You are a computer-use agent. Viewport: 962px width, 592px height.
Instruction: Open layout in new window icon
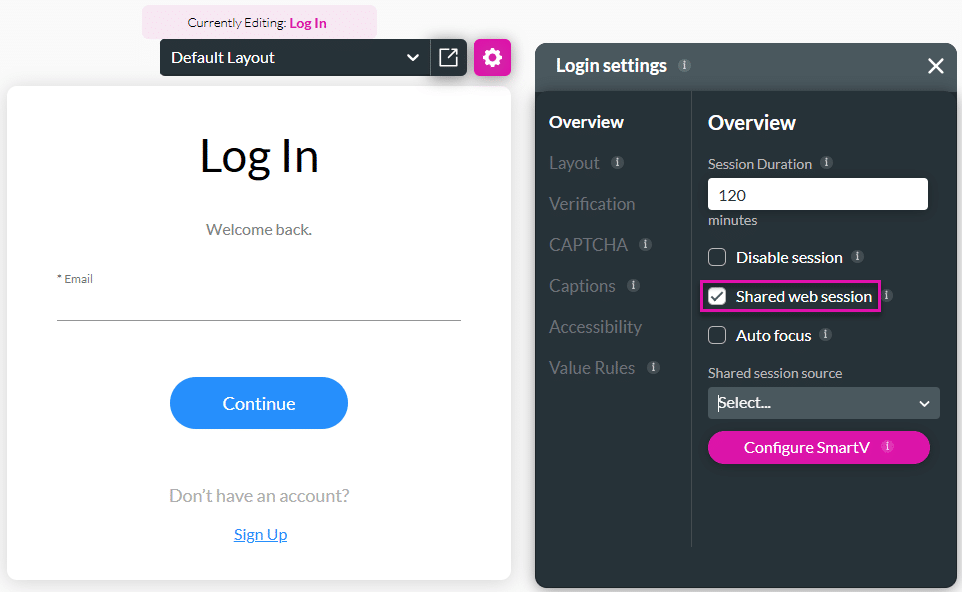(x=448, y=58)
